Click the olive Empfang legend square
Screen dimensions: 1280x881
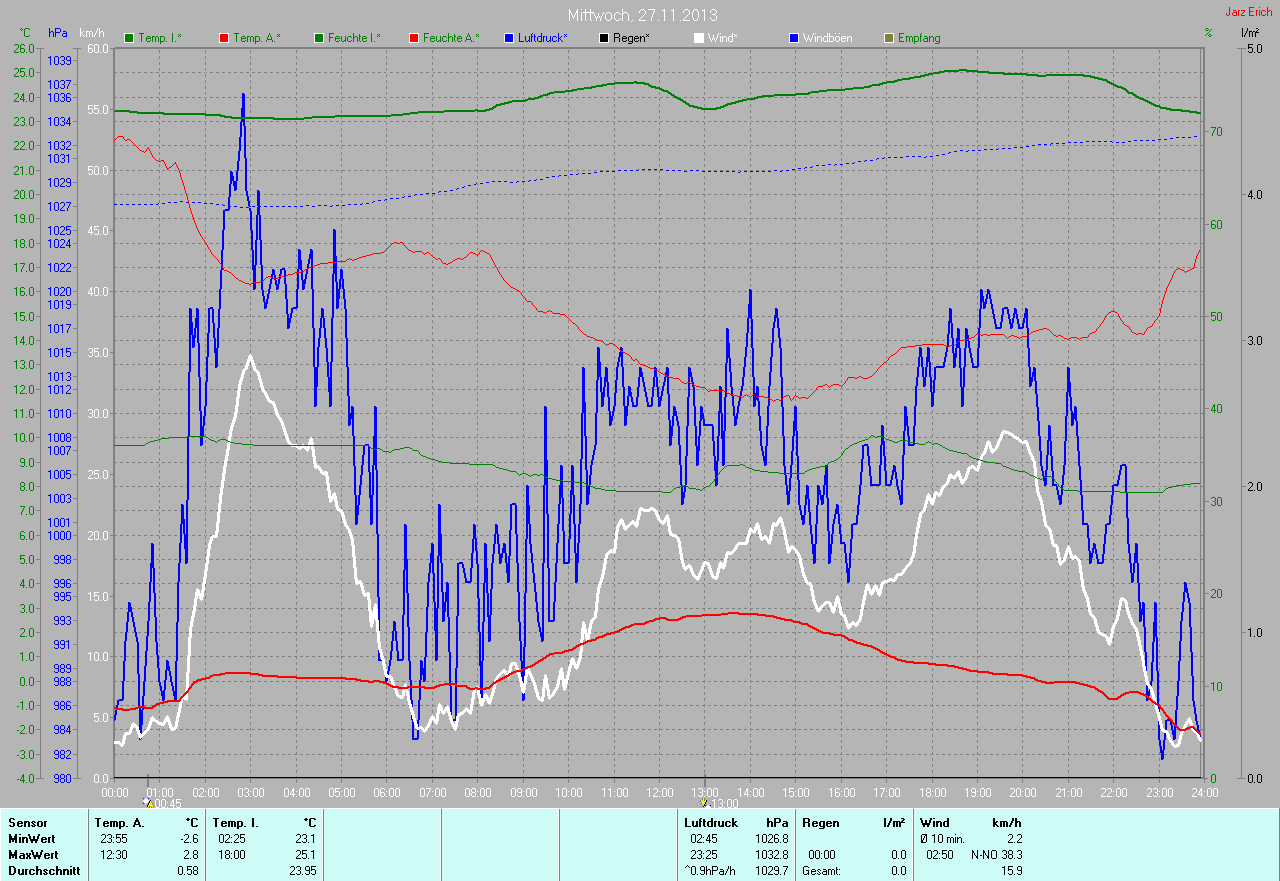[x=889, y=38]
